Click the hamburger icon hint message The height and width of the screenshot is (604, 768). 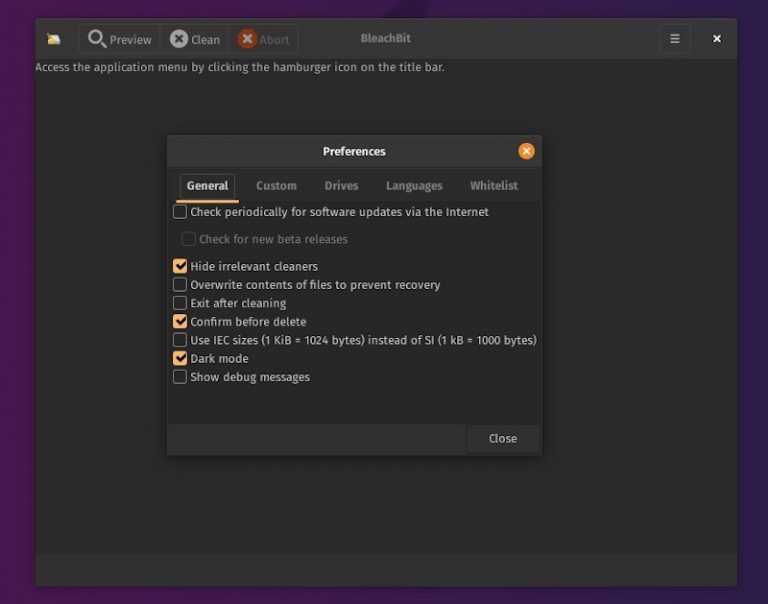[240, 67]
